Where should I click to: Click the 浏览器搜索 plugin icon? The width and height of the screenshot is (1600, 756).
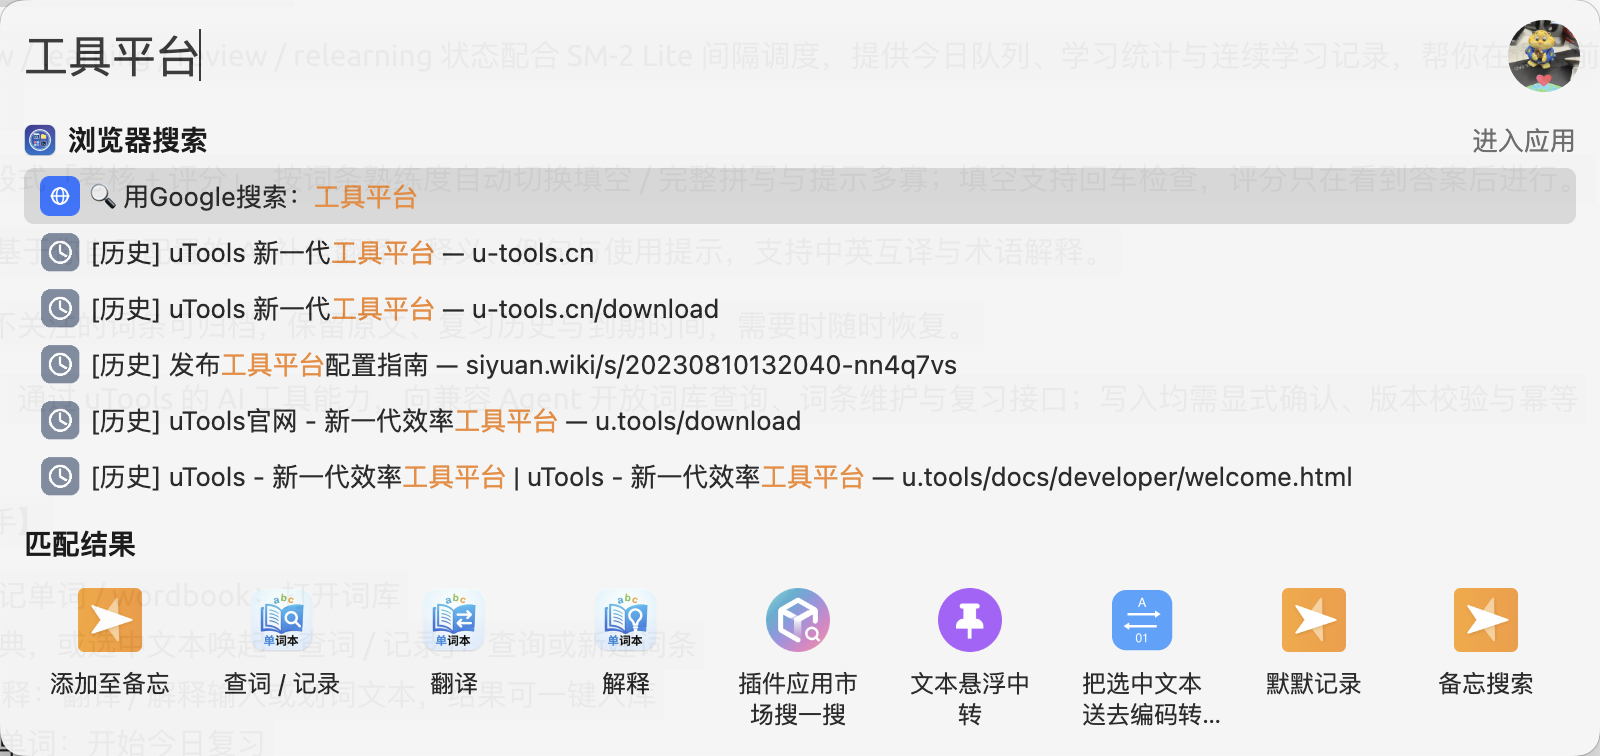point(40,140)
